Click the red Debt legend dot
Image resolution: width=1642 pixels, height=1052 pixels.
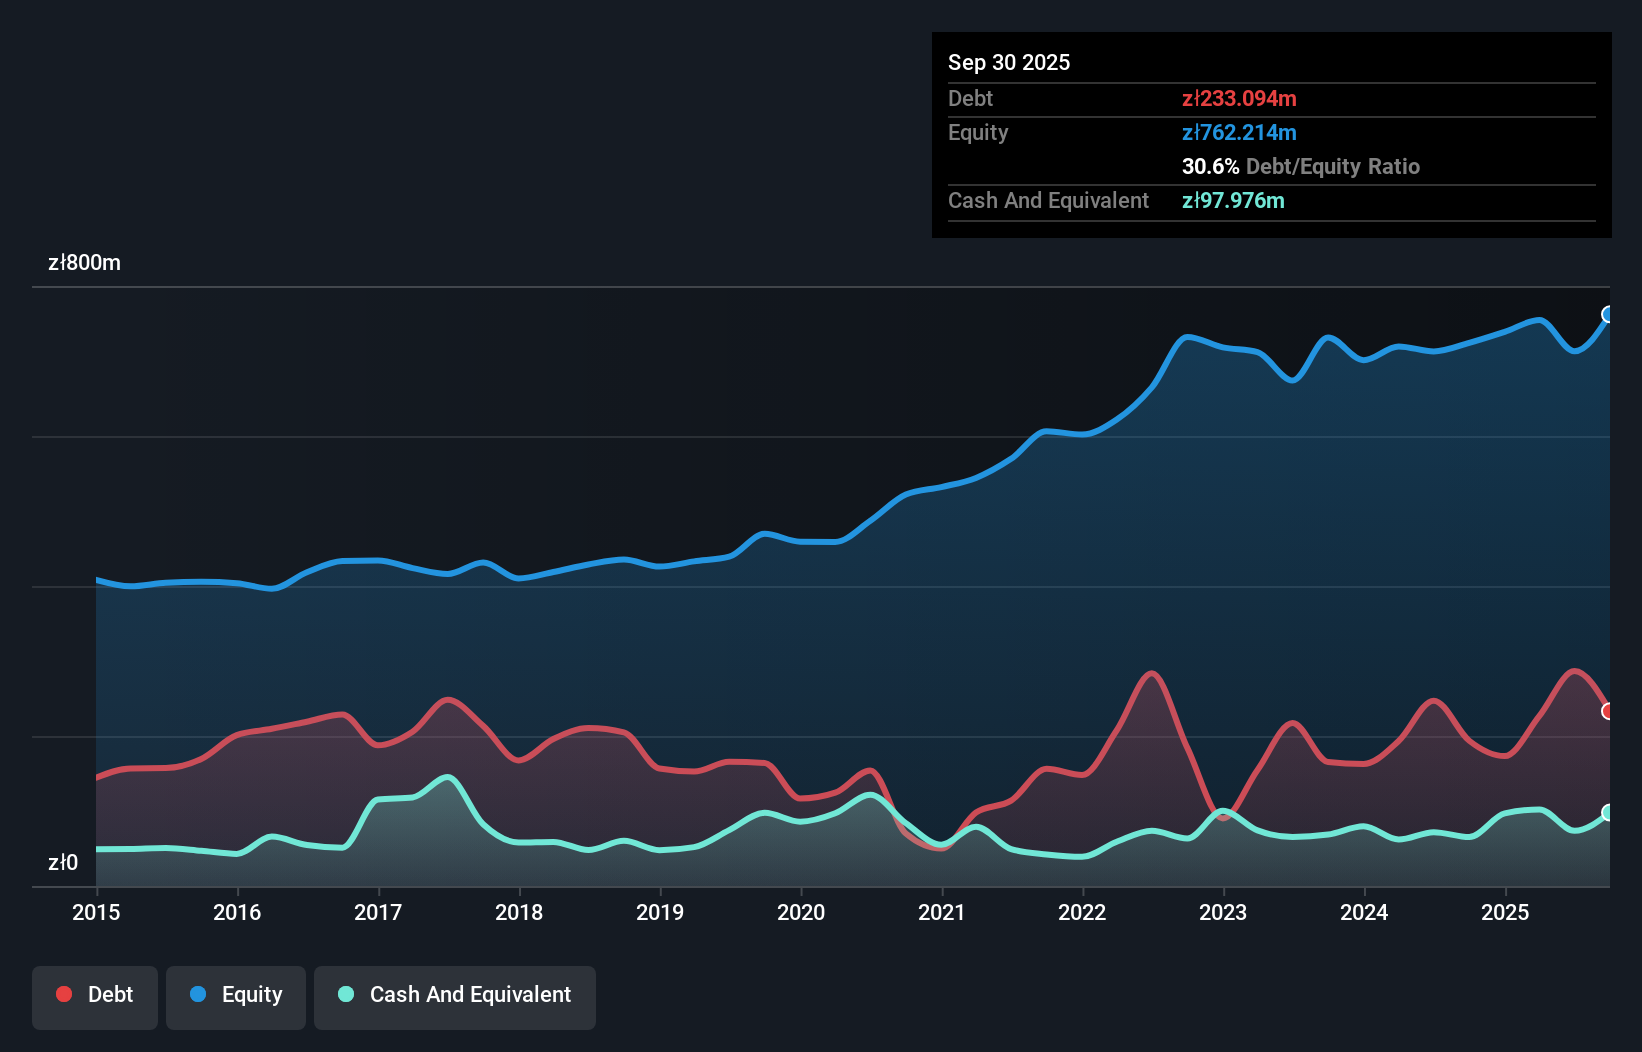click(x=63, y=994)
